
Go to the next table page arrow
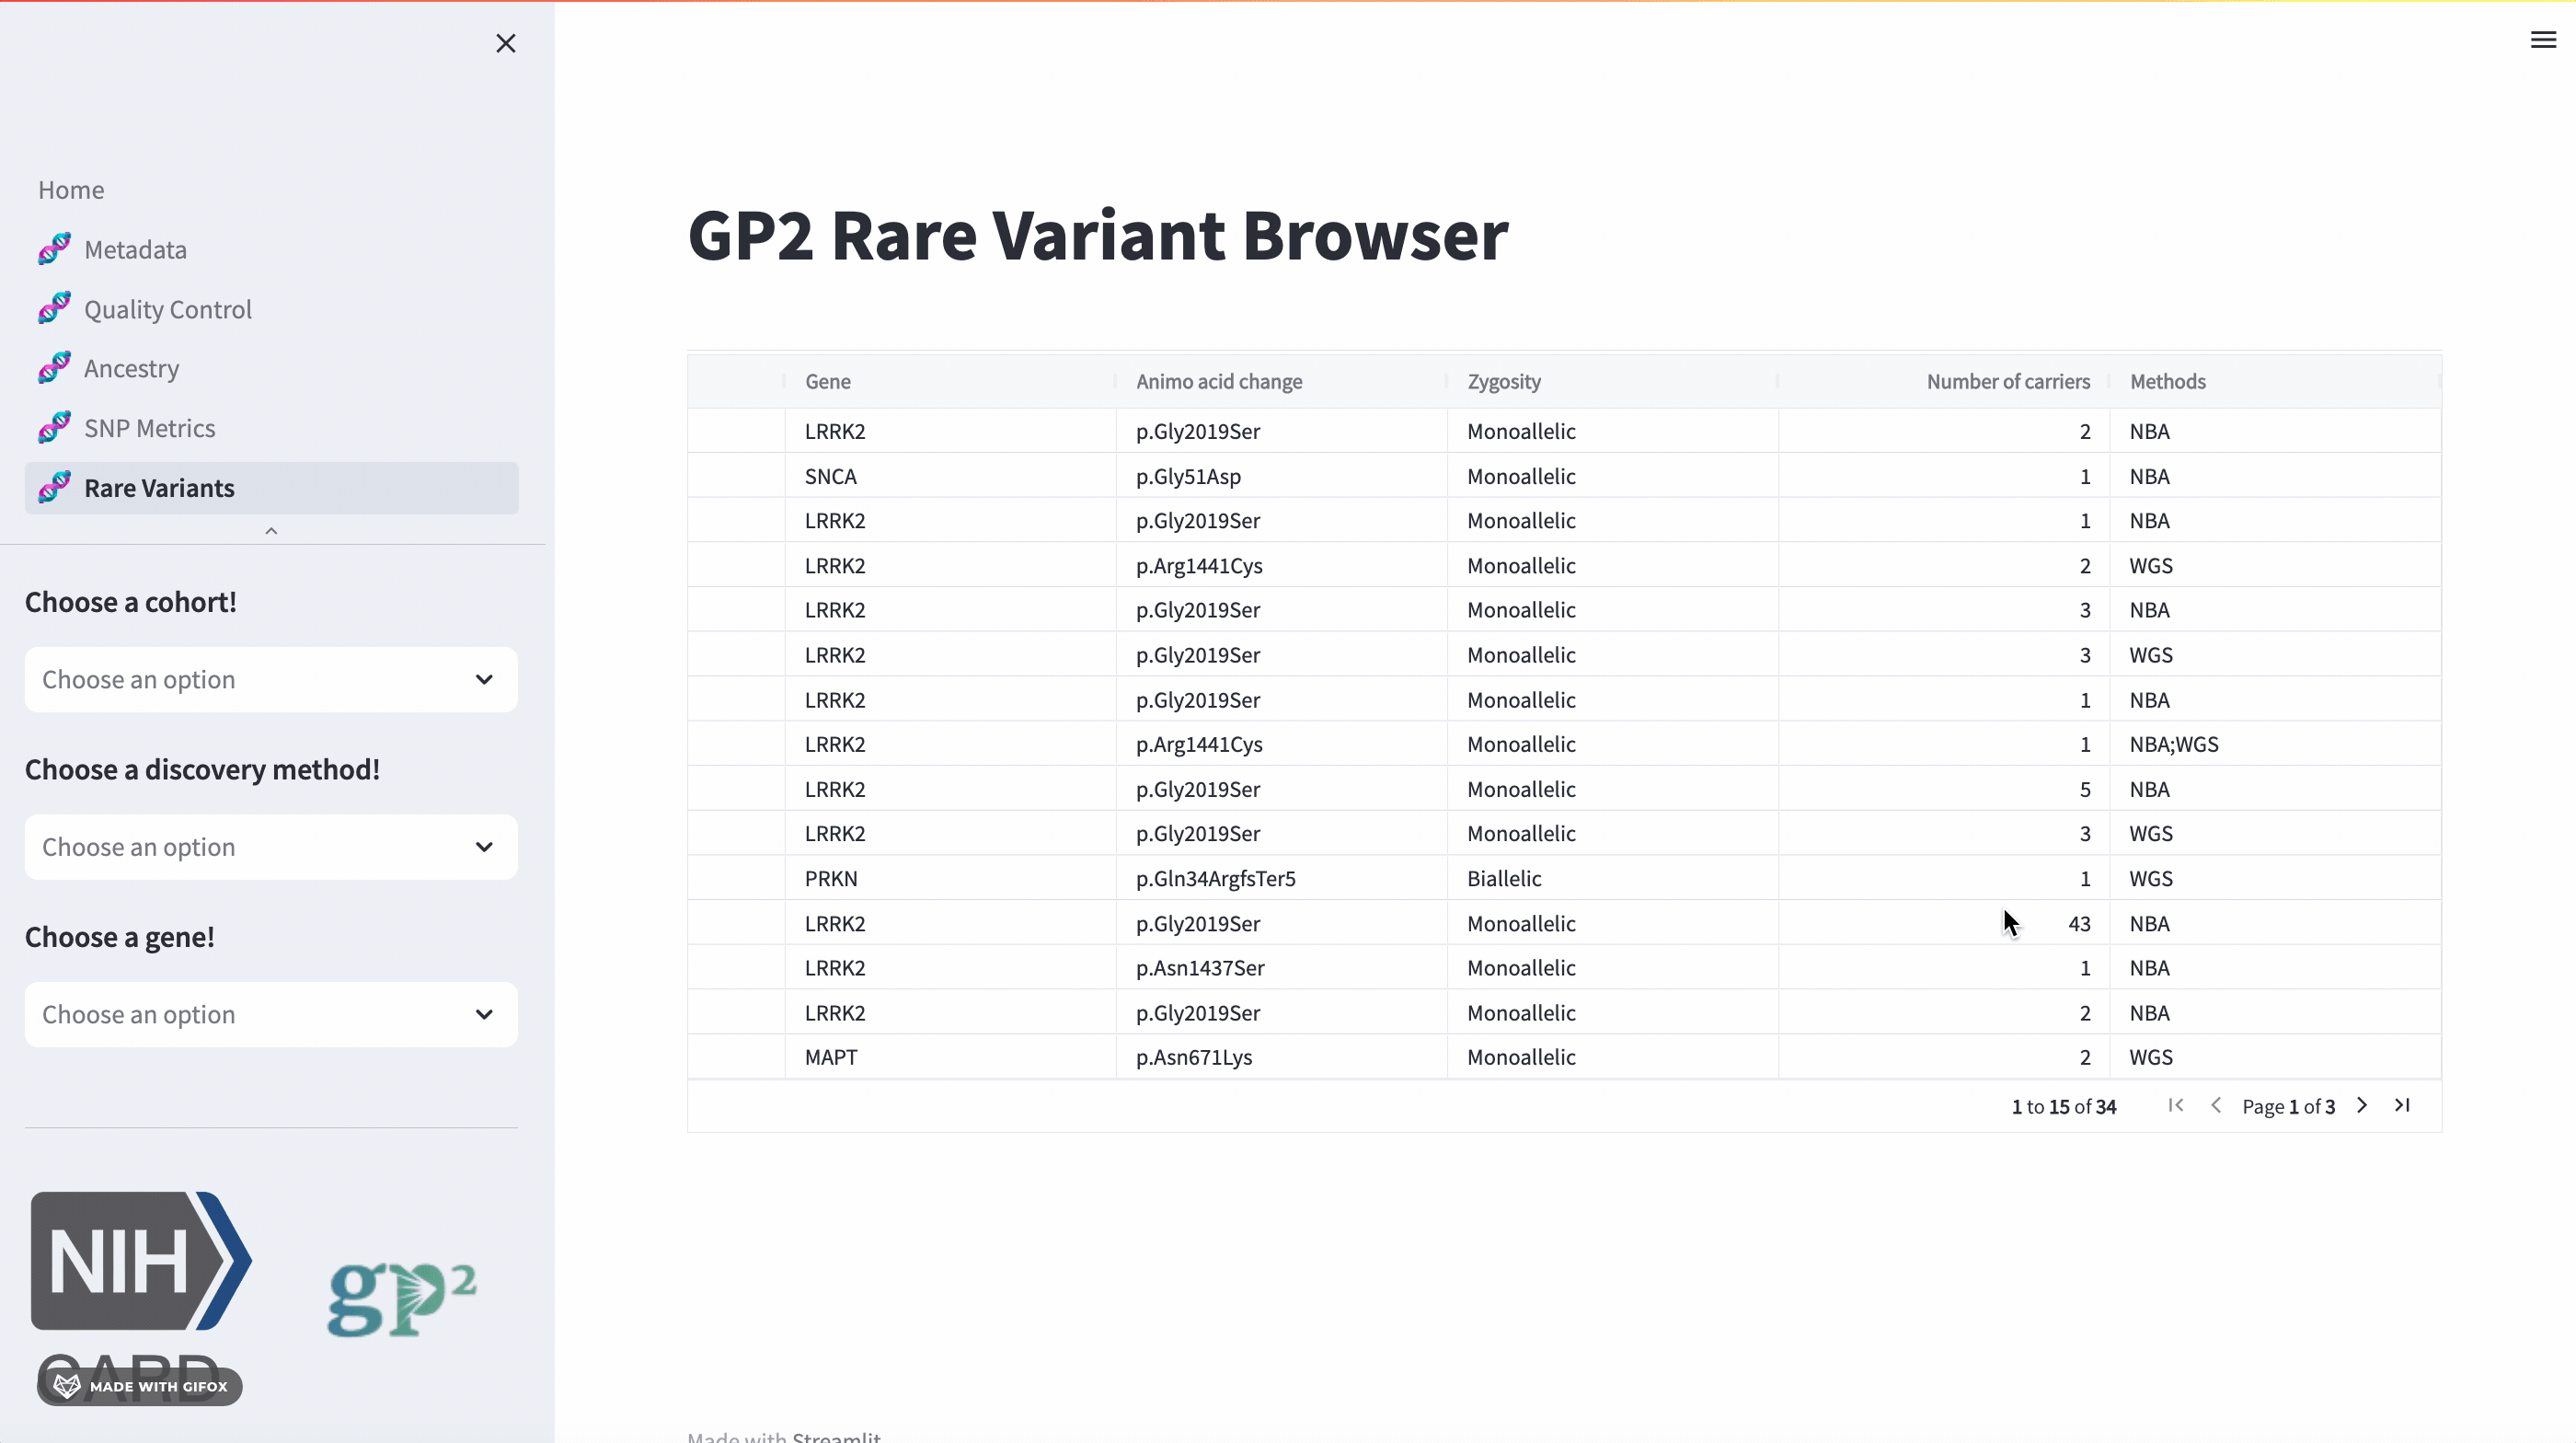(x=2362, y=1105)
